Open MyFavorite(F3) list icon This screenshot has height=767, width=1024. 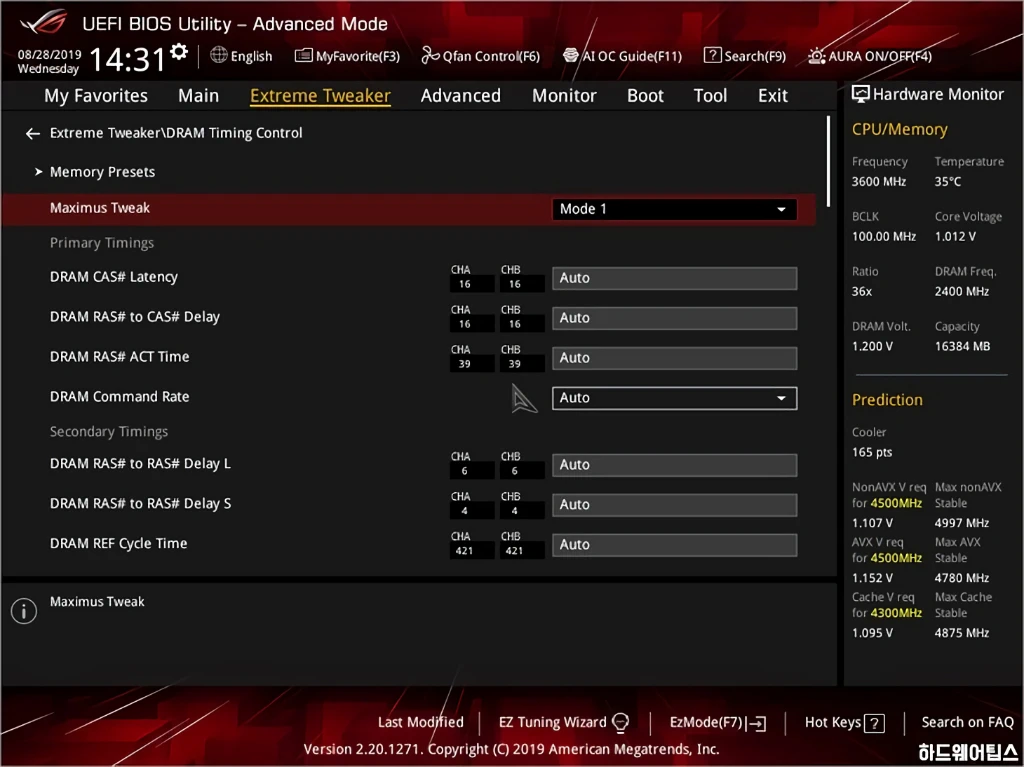point(303,56)
